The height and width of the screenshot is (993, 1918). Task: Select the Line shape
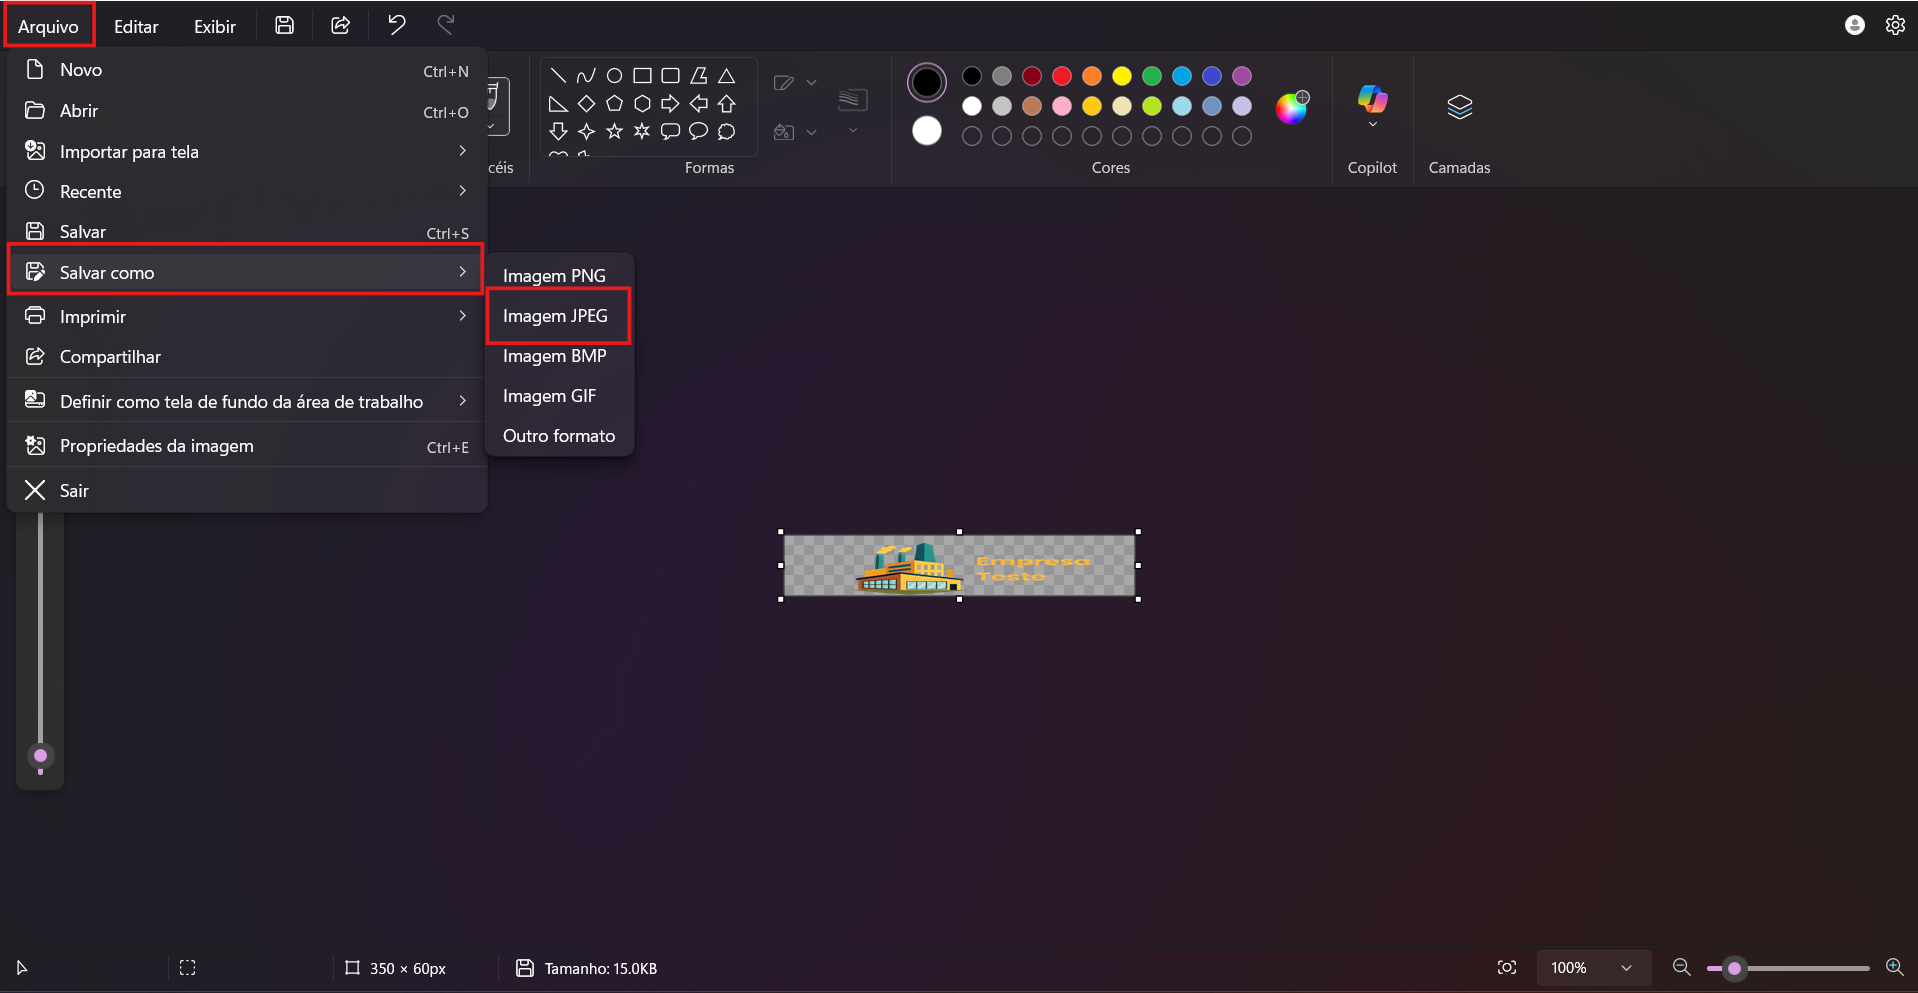click(x=558, y=76)
